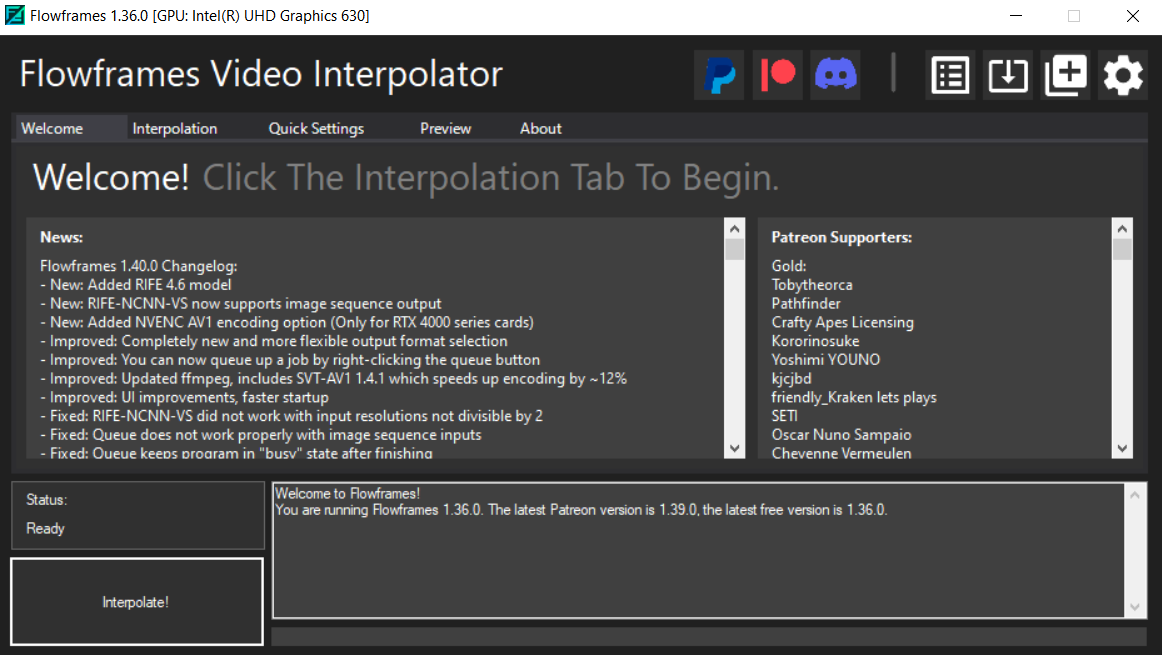Click the 'You are running Flowframes 1.36.0' log line
This screenshot has height=655, width=1162.
581,510
